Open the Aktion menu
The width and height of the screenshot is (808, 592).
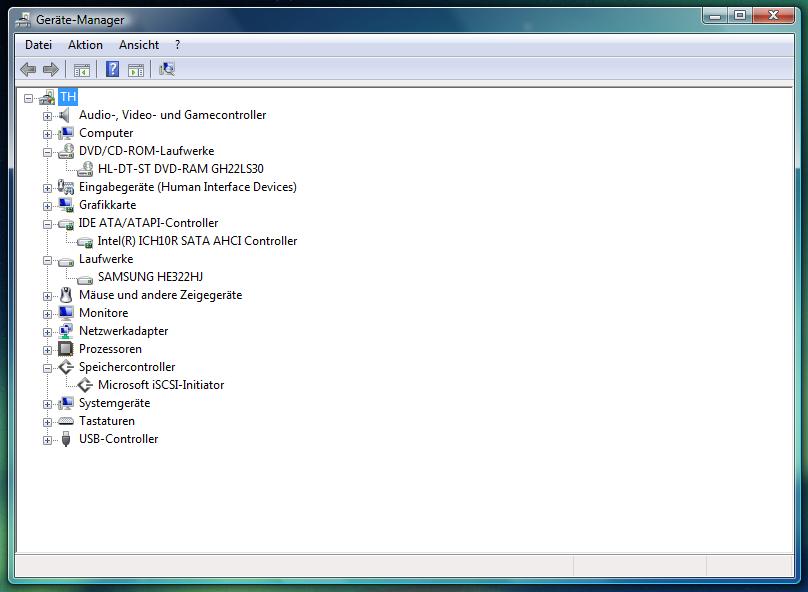[85, 45]
